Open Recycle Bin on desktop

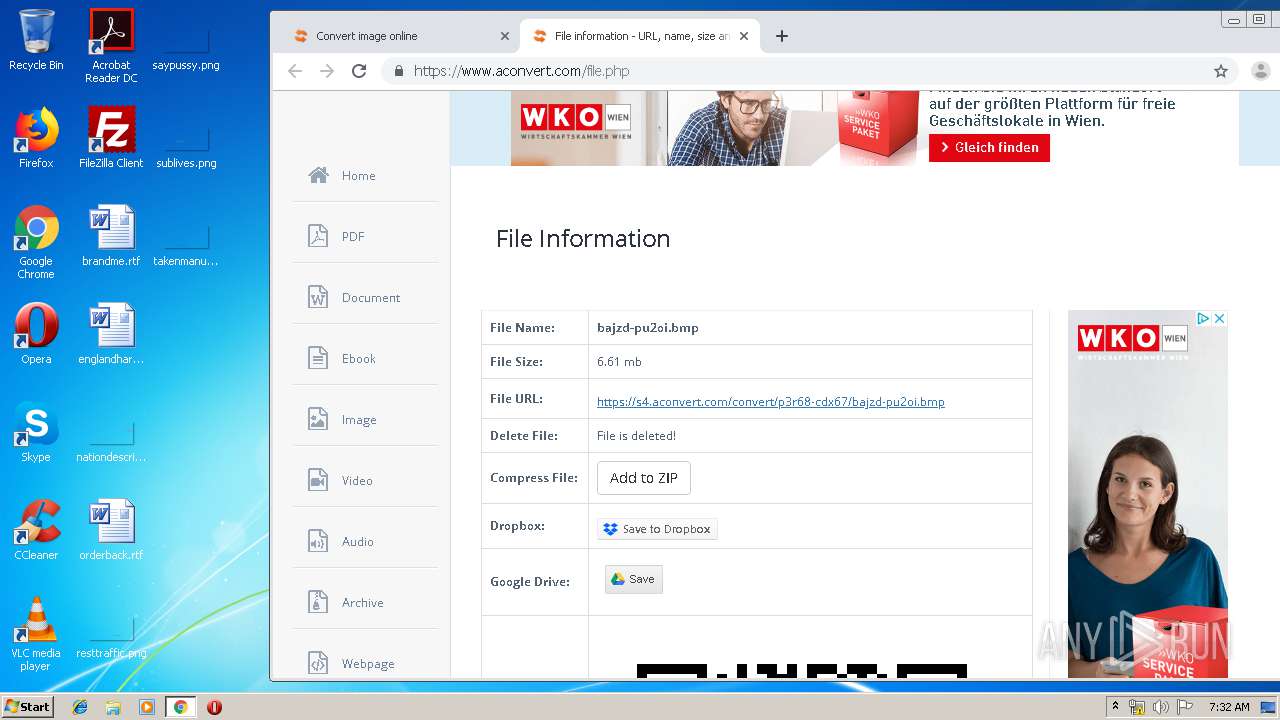tap(36, 40)
